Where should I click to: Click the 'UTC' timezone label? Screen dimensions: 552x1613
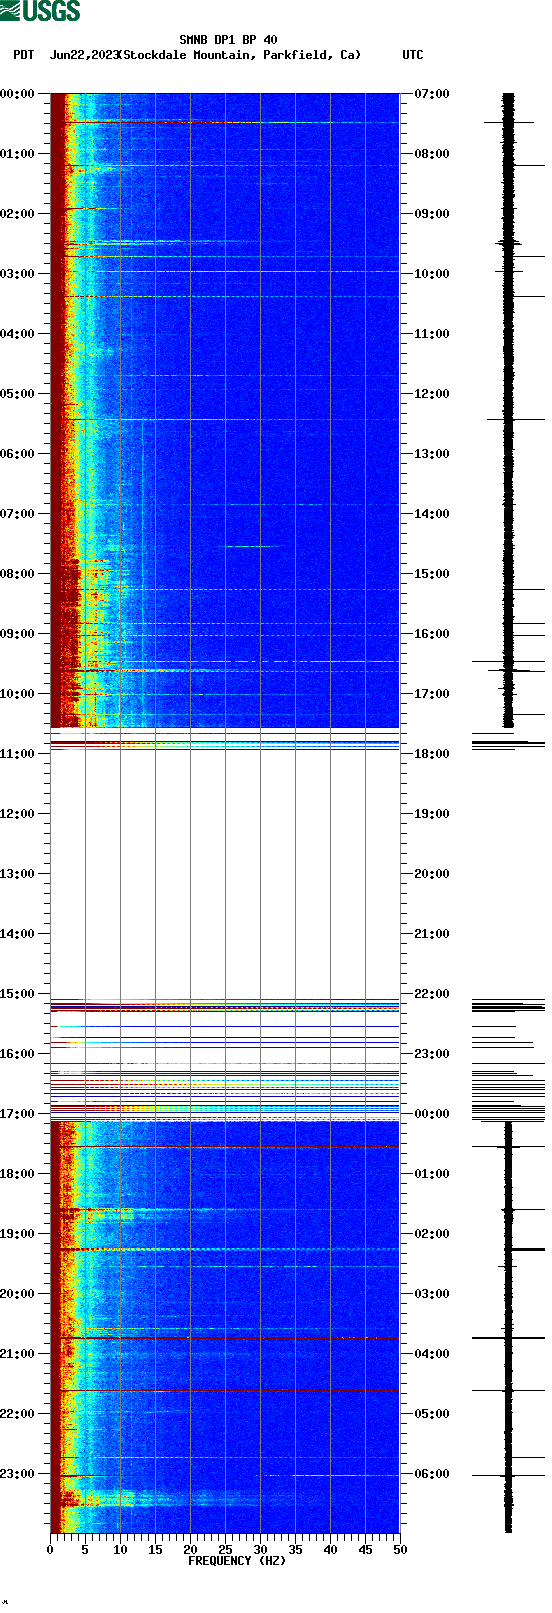pyautogui.click(x=413, y=55)
